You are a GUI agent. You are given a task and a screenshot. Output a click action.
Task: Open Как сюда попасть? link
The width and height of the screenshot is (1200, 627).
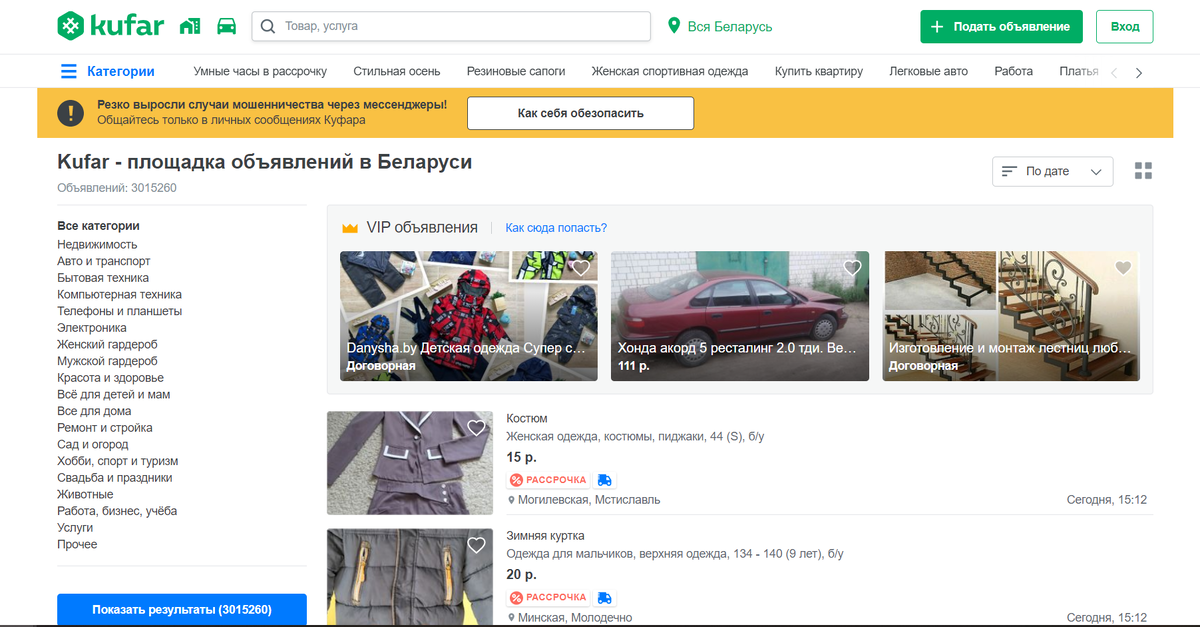click(x=556, y=228)
